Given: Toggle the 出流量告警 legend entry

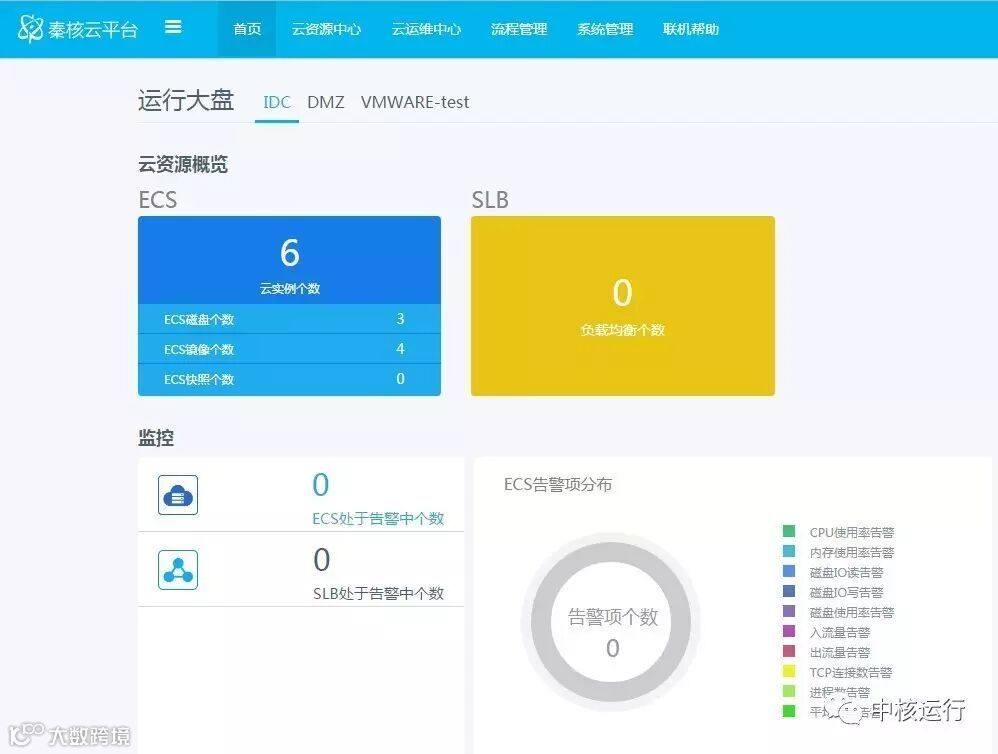Looking at the screenshot, I should point(826,652).
